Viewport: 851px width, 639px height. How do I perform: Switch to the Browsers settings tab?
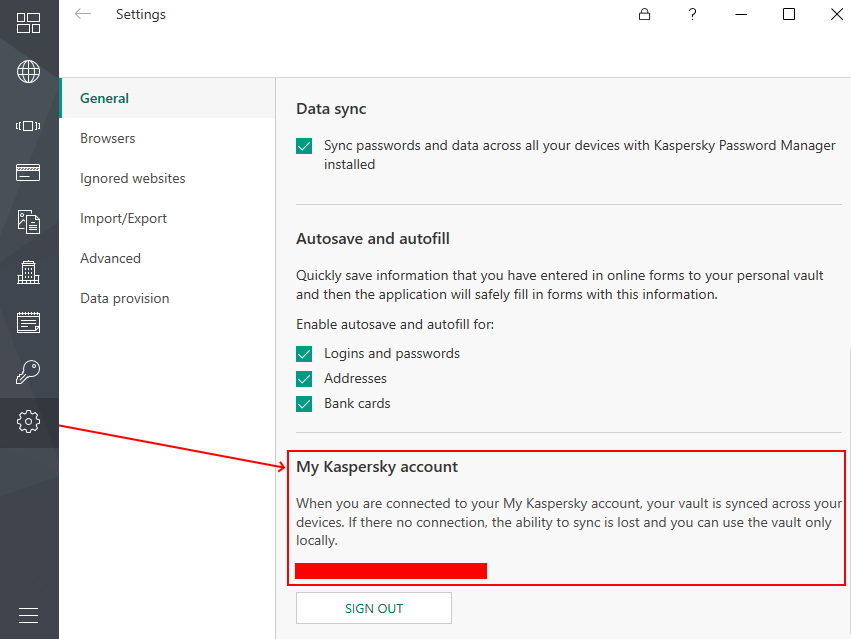point(167,138)
